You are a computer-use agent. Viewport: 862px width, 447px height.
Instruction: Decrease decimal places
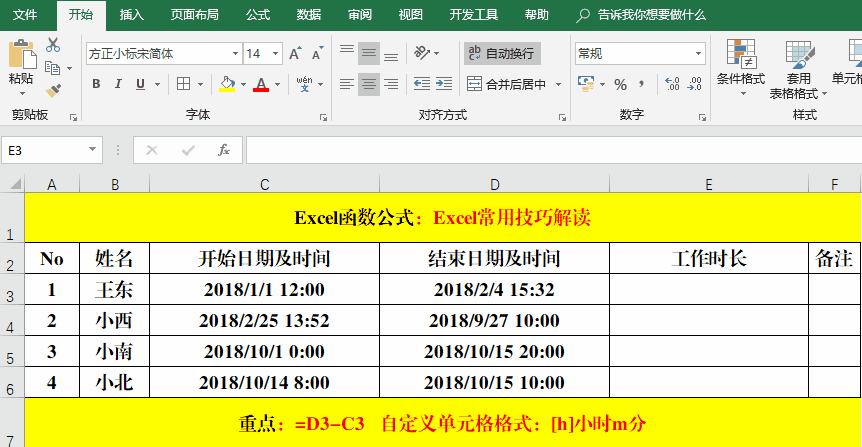[x=695, y=84]
